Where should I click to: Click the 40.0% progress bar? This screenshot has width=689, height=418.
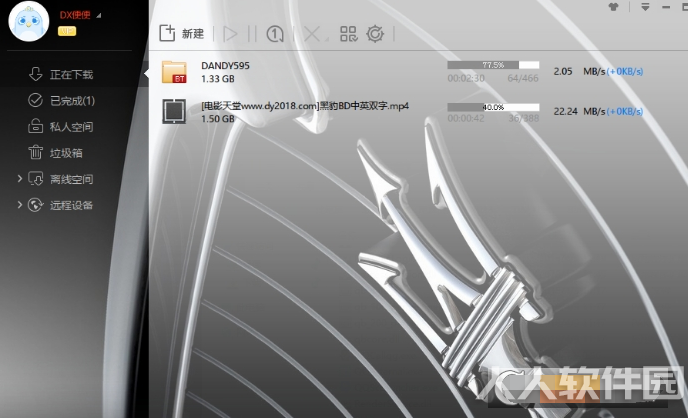point(493,107)
